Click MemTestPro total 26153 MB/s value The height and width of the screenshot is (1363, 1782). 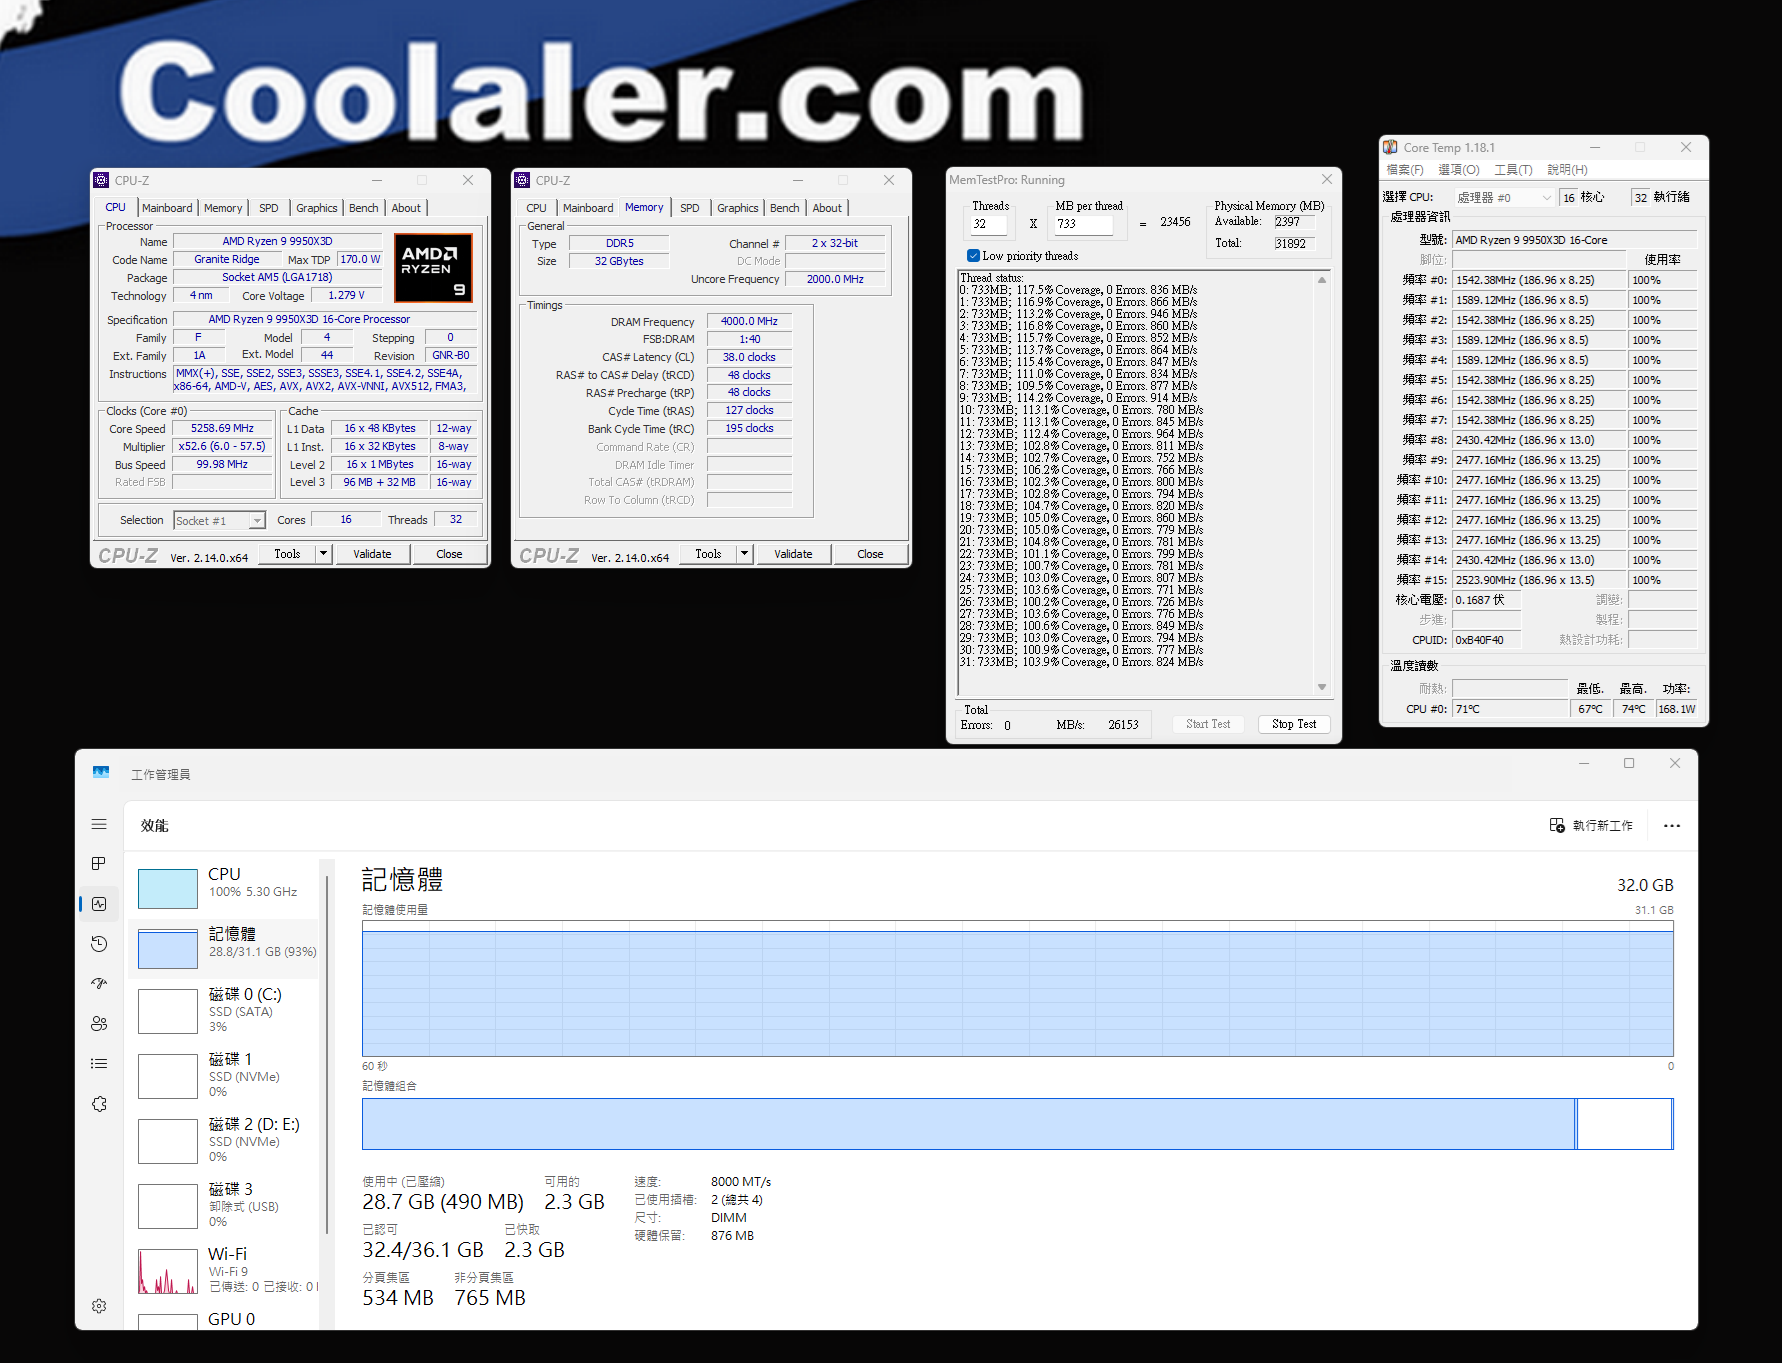[x=1123, y=725]
